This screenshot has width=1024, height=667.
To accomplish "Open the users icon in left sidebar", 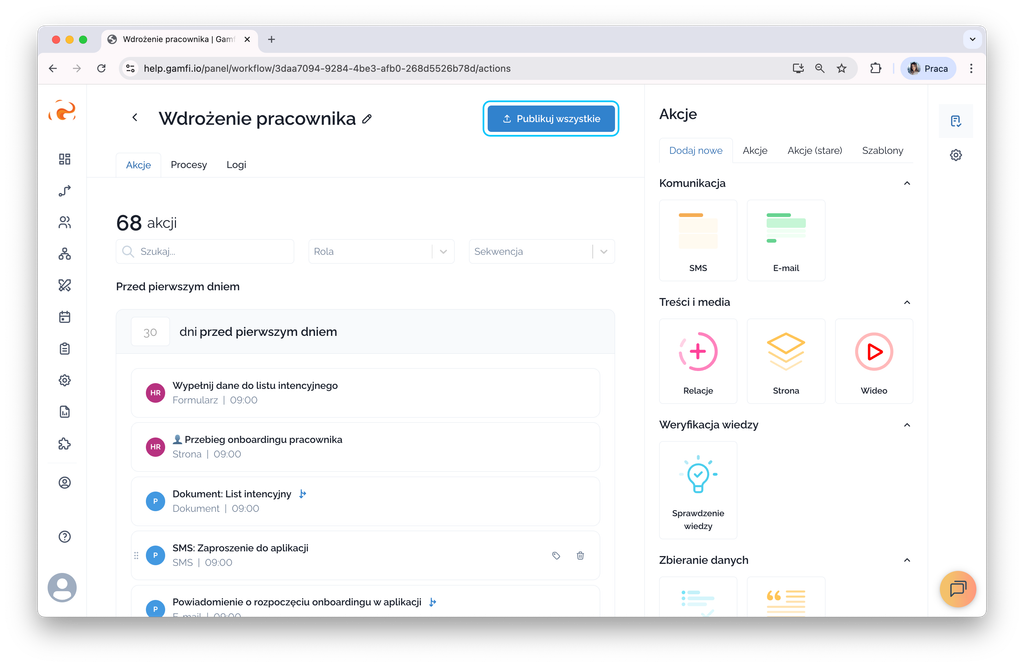I will [x=65, y=222].
